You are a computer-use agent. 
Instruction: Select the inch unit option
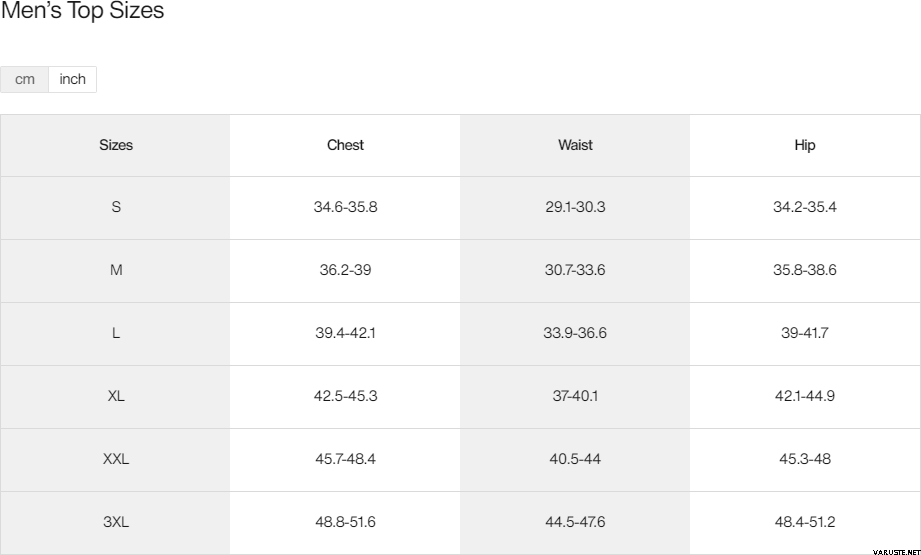tap(73, 79)
